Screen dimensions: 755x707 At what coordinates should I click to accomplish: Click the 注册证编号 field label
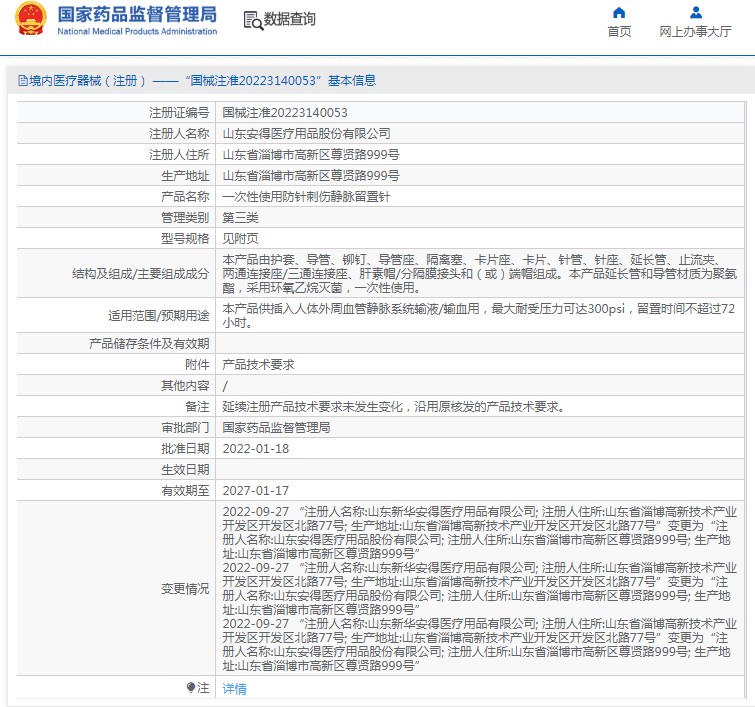(179, 113)
